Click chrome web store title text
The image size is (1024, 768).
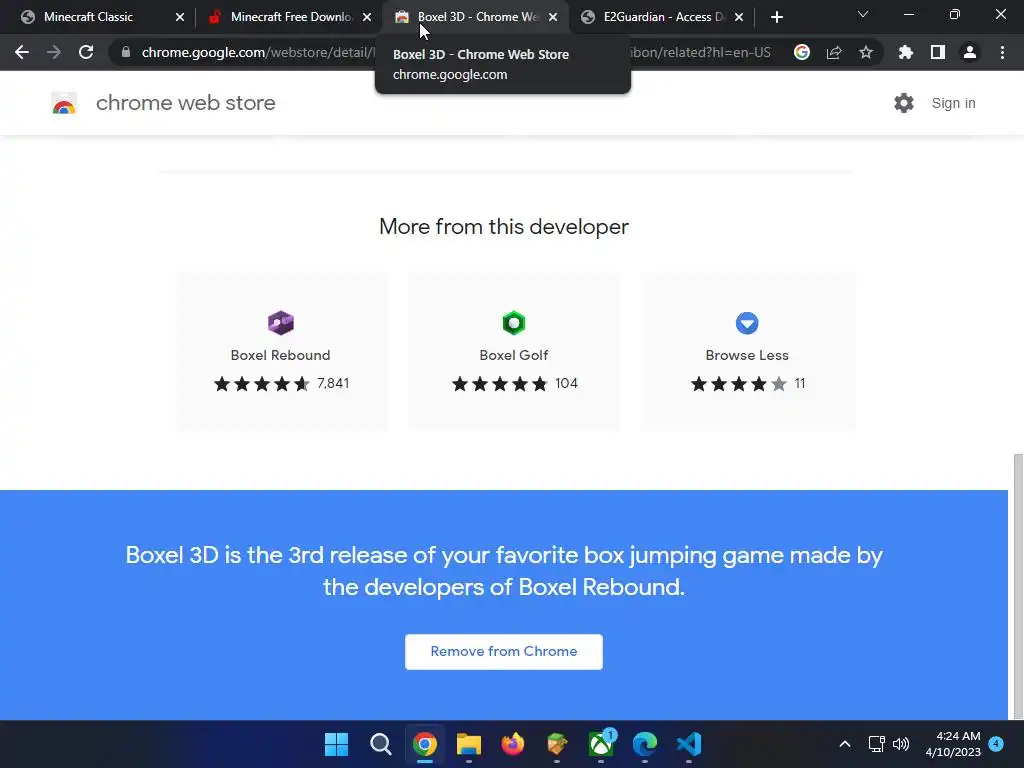coord(185,103)
